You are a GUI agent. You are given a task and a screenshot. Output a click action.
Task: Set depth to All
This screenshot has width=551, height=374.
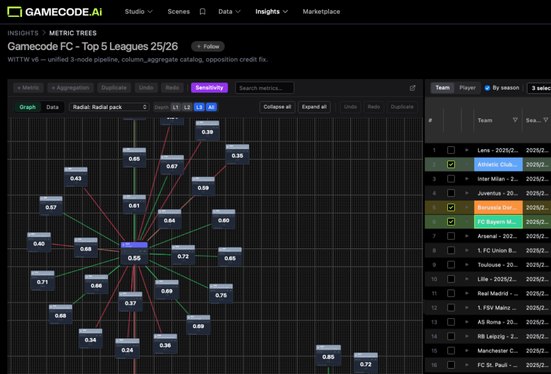click(211, 107)
